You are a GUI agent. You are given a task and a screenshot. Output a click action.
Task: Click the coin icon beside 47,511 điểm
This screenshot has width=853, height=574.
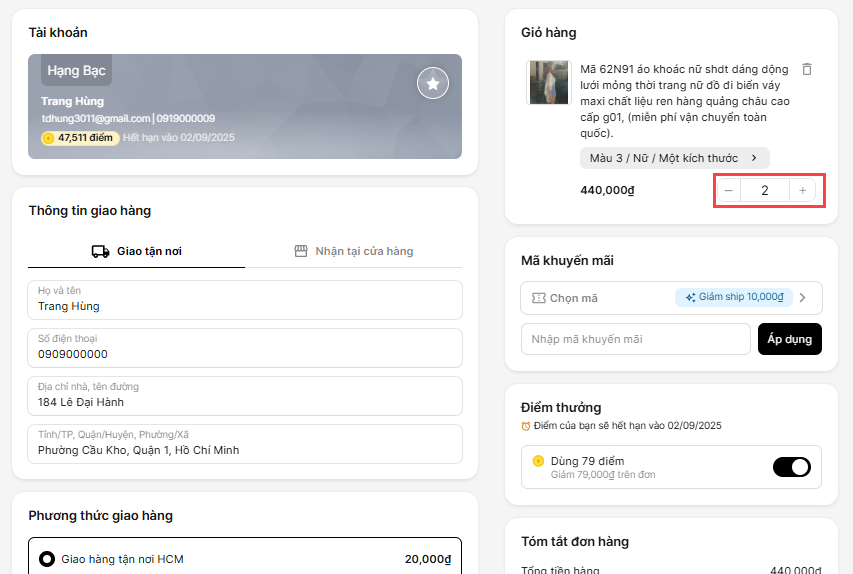[x=48, y=138]
